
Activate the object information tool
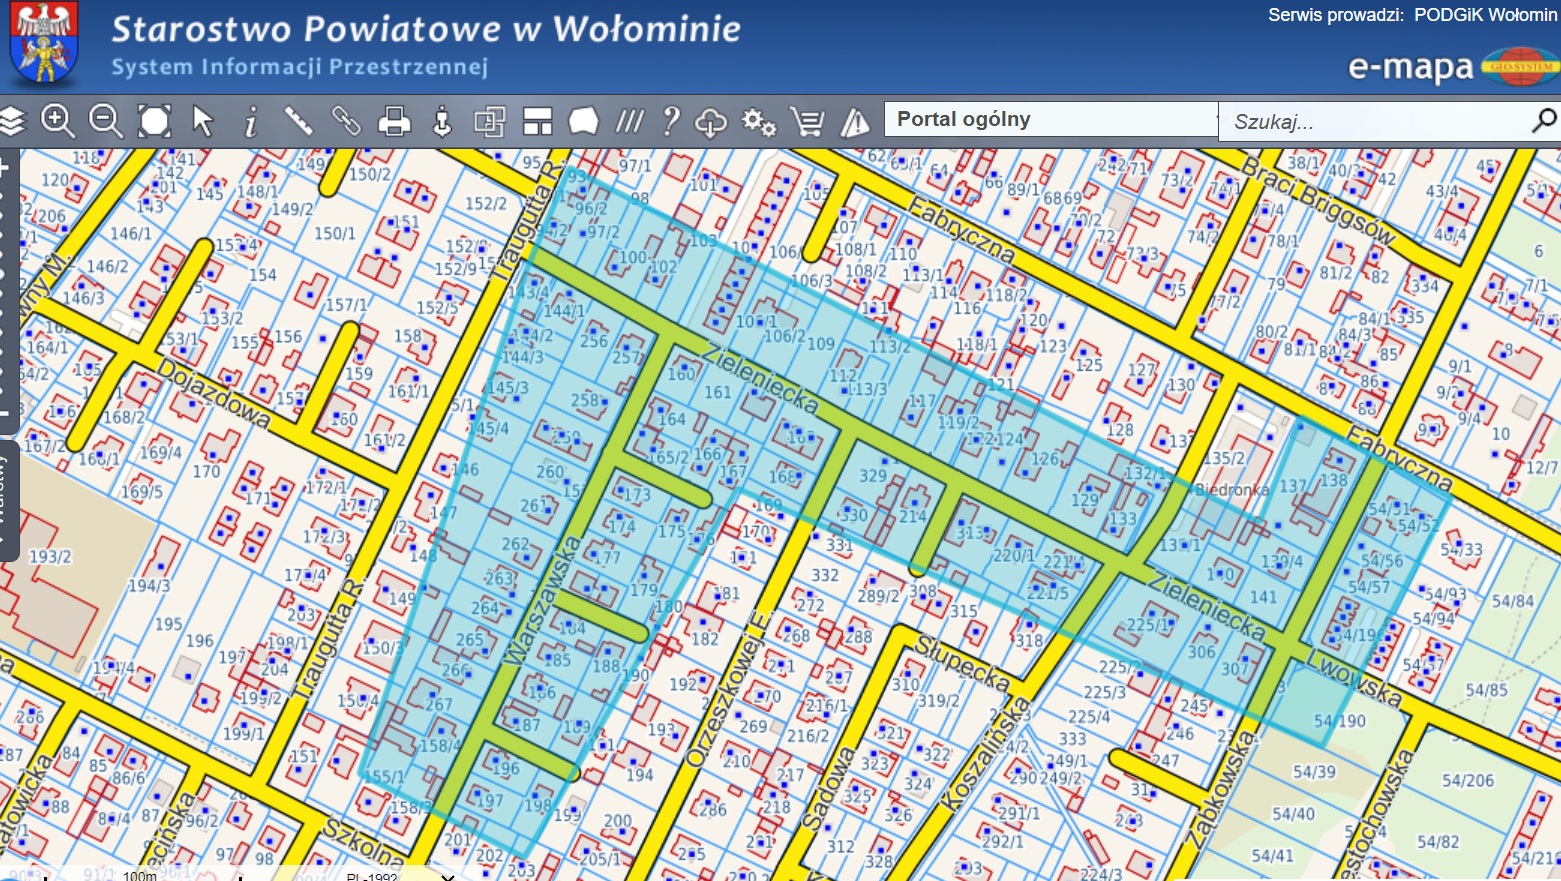tap(251, 122)
